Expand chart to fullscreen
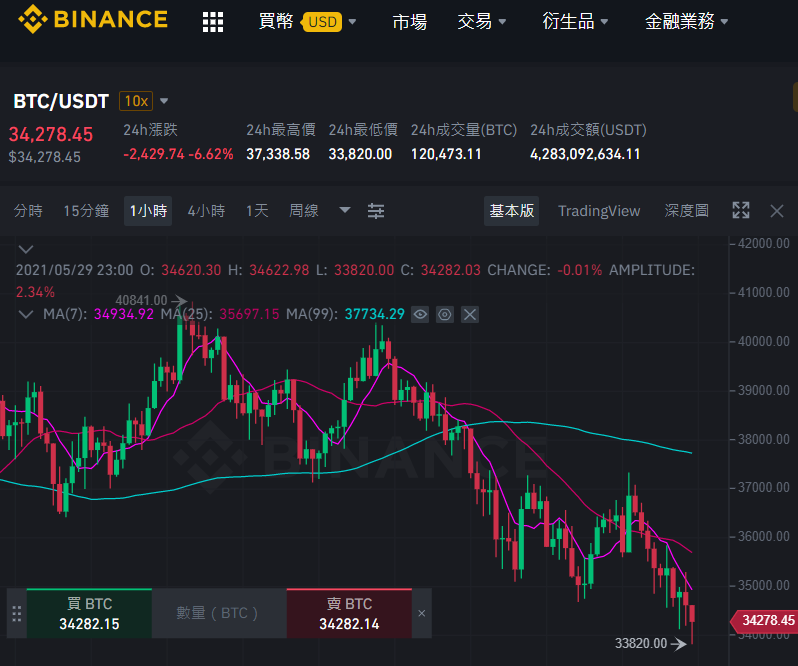798x666 pixels. [x=740, y=210]
